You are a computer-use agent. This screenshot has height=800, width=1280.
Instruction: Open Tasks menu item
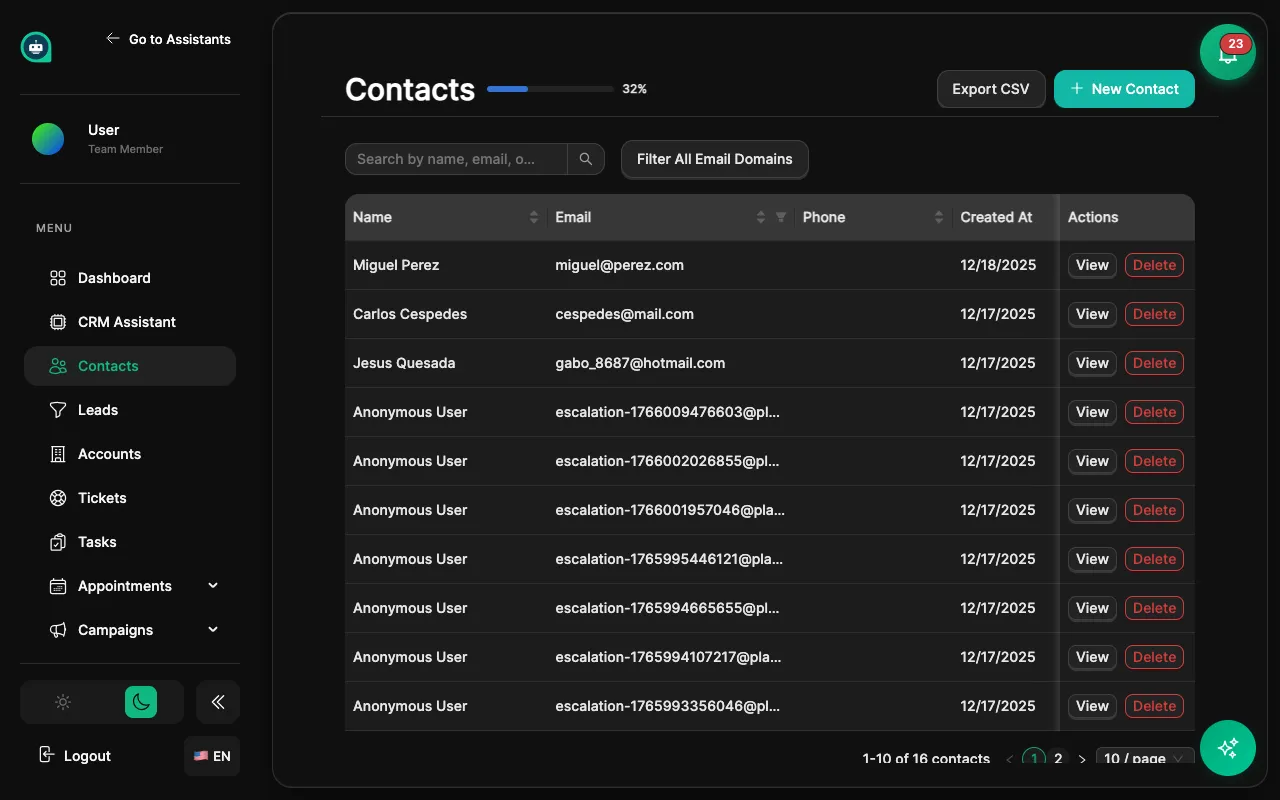tap(130, 542)
